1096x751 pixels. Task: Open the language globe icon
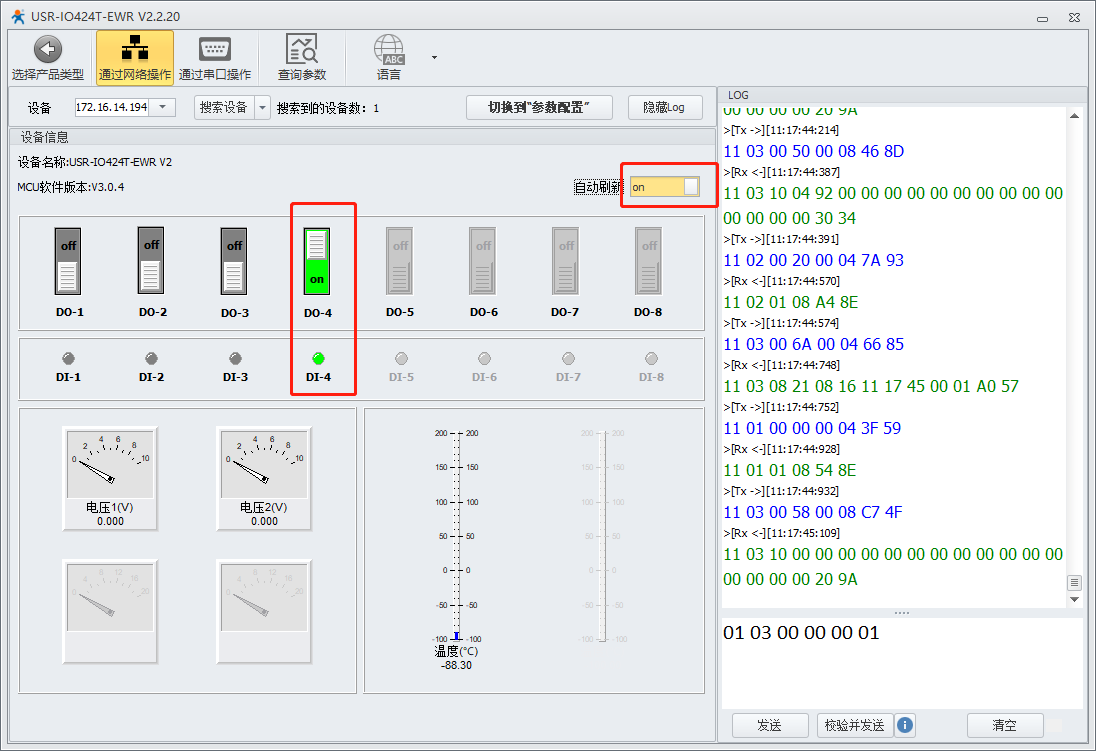(x=389, y=50)
